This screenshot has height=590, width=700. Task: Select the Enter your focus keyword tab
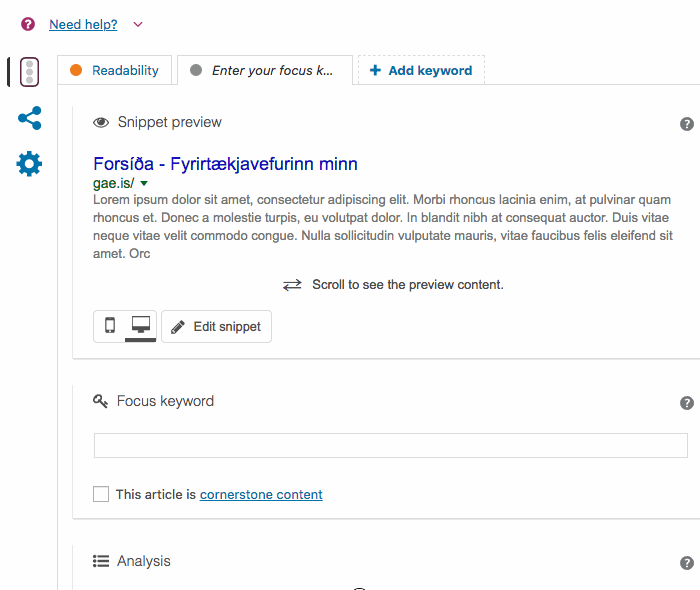pyautogui.click(x=264, y=70)
